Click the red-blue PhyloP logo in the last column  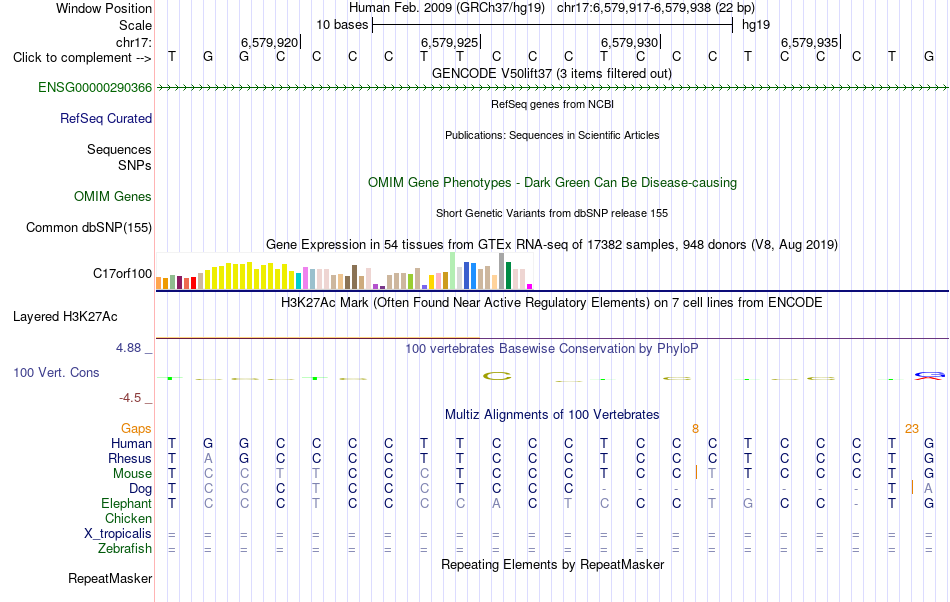929,376
